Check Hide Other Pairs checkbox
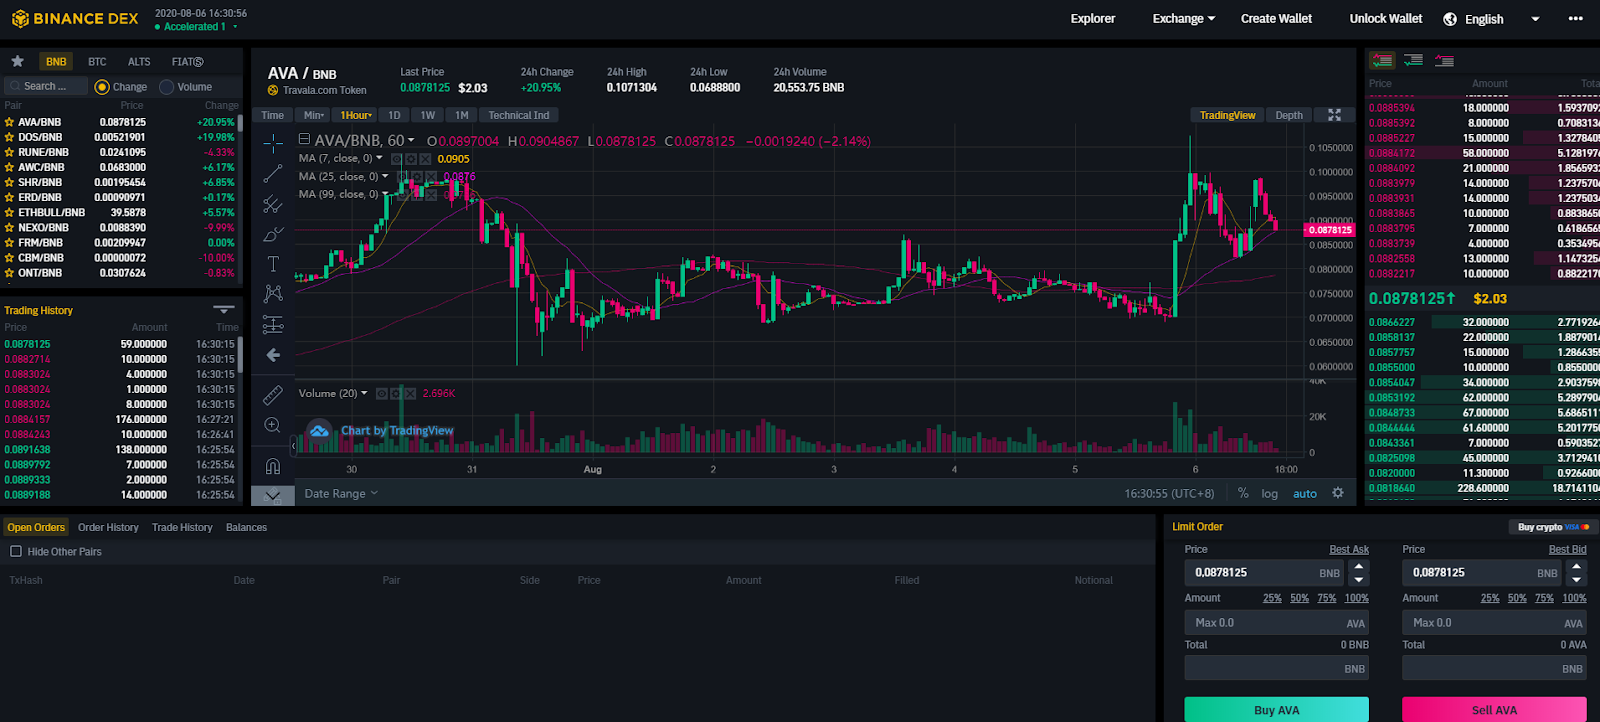The width and height of the screenshot is (1600, 722). 16,551
